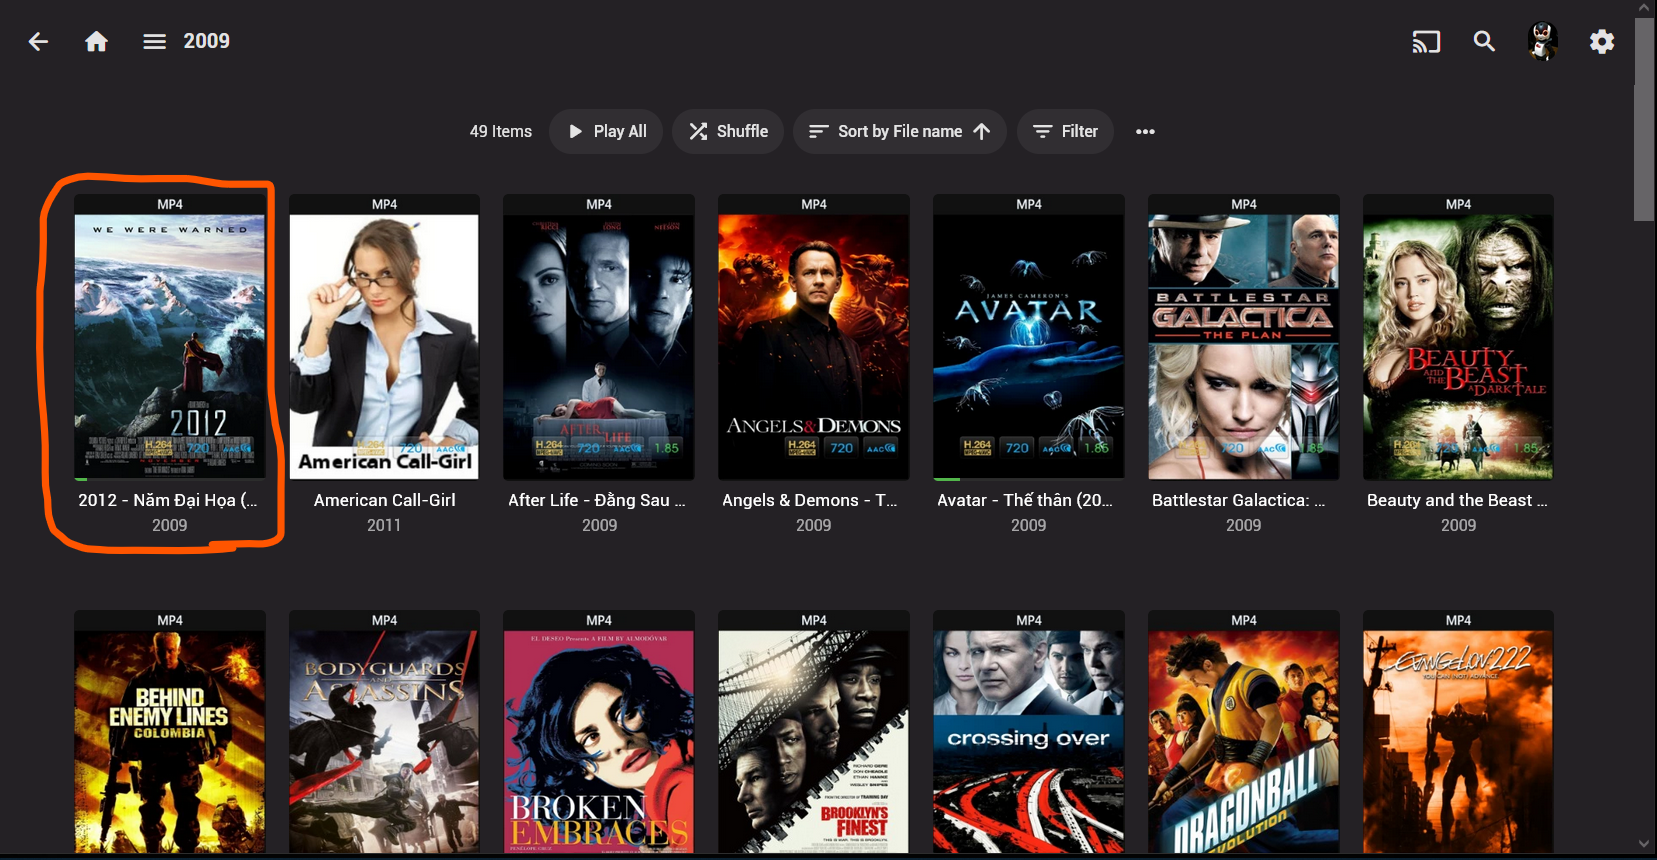
Task: Click the year 2009 under Beauty and the Beast
Action: pyautogui.click(x=1458, y=525)
